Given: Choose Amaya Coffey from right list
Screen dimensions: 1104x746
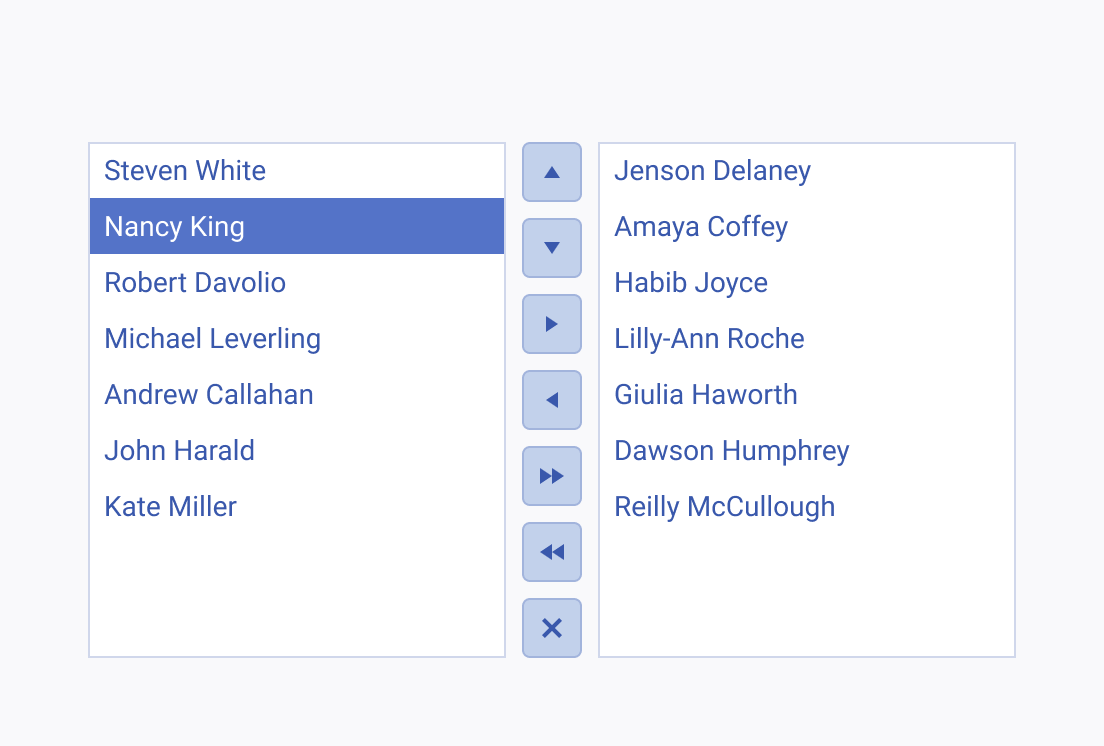Looking at the screenshot, I should click(807, 226).
